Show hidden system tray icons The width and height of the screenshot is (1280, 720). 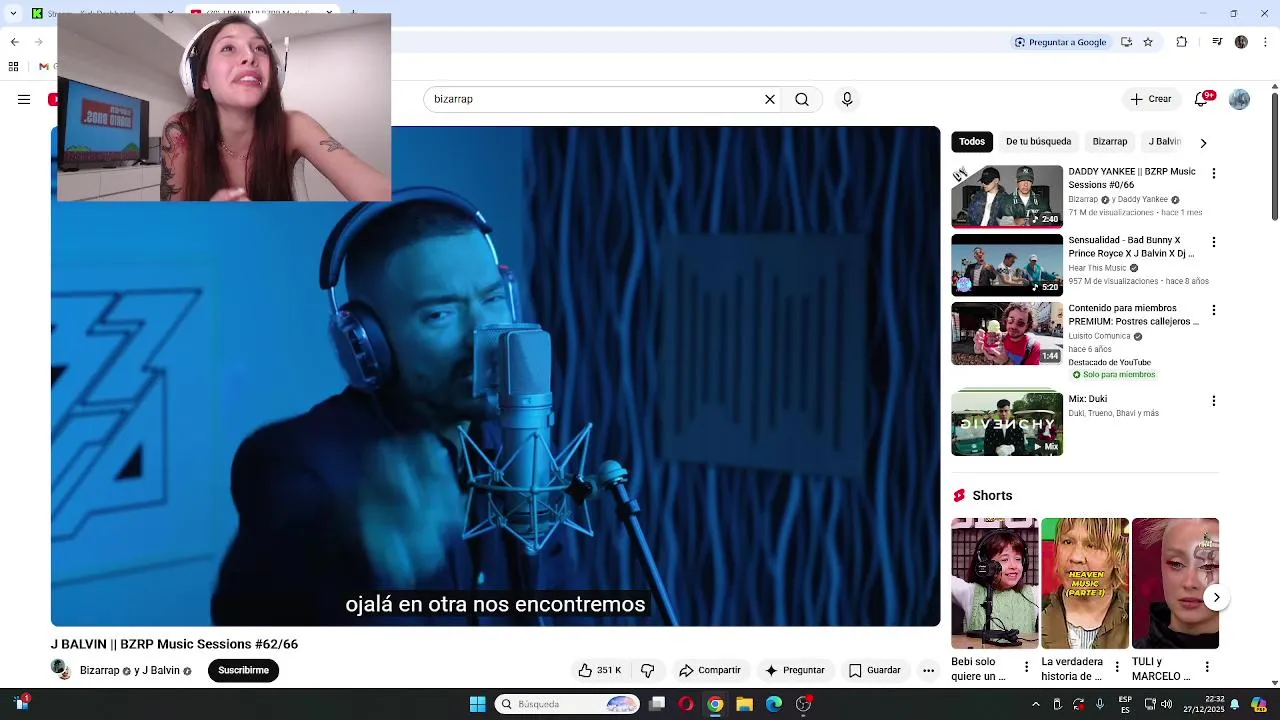(1036, 704)
